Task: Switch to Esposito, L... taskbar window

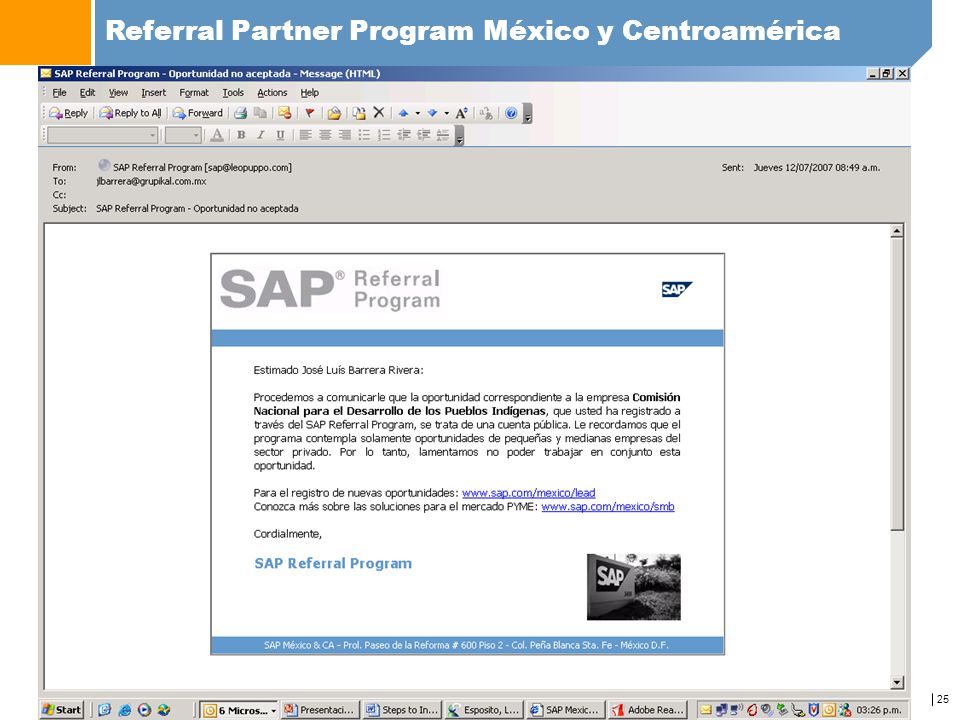Action: tap(483, 710)
